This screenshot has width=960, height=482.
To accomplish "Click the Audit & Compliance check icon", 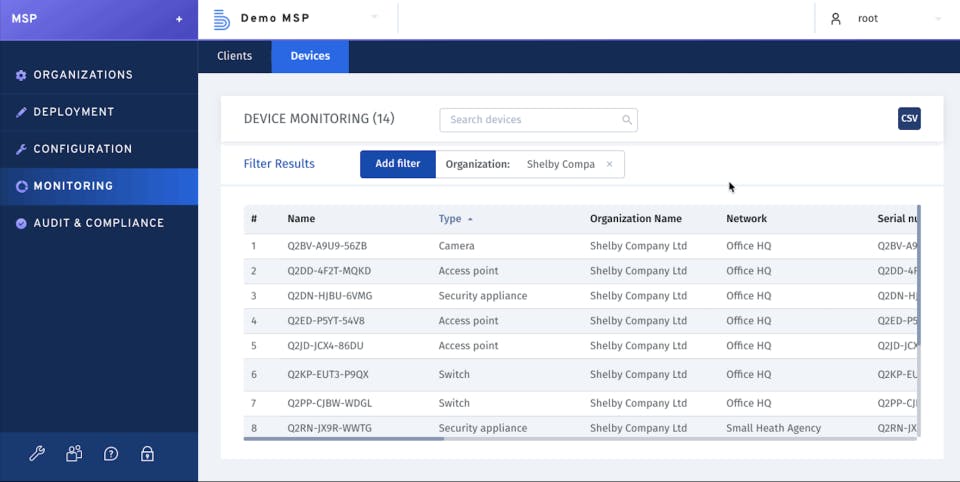I will pyautogui.click(x=21, y=224).
